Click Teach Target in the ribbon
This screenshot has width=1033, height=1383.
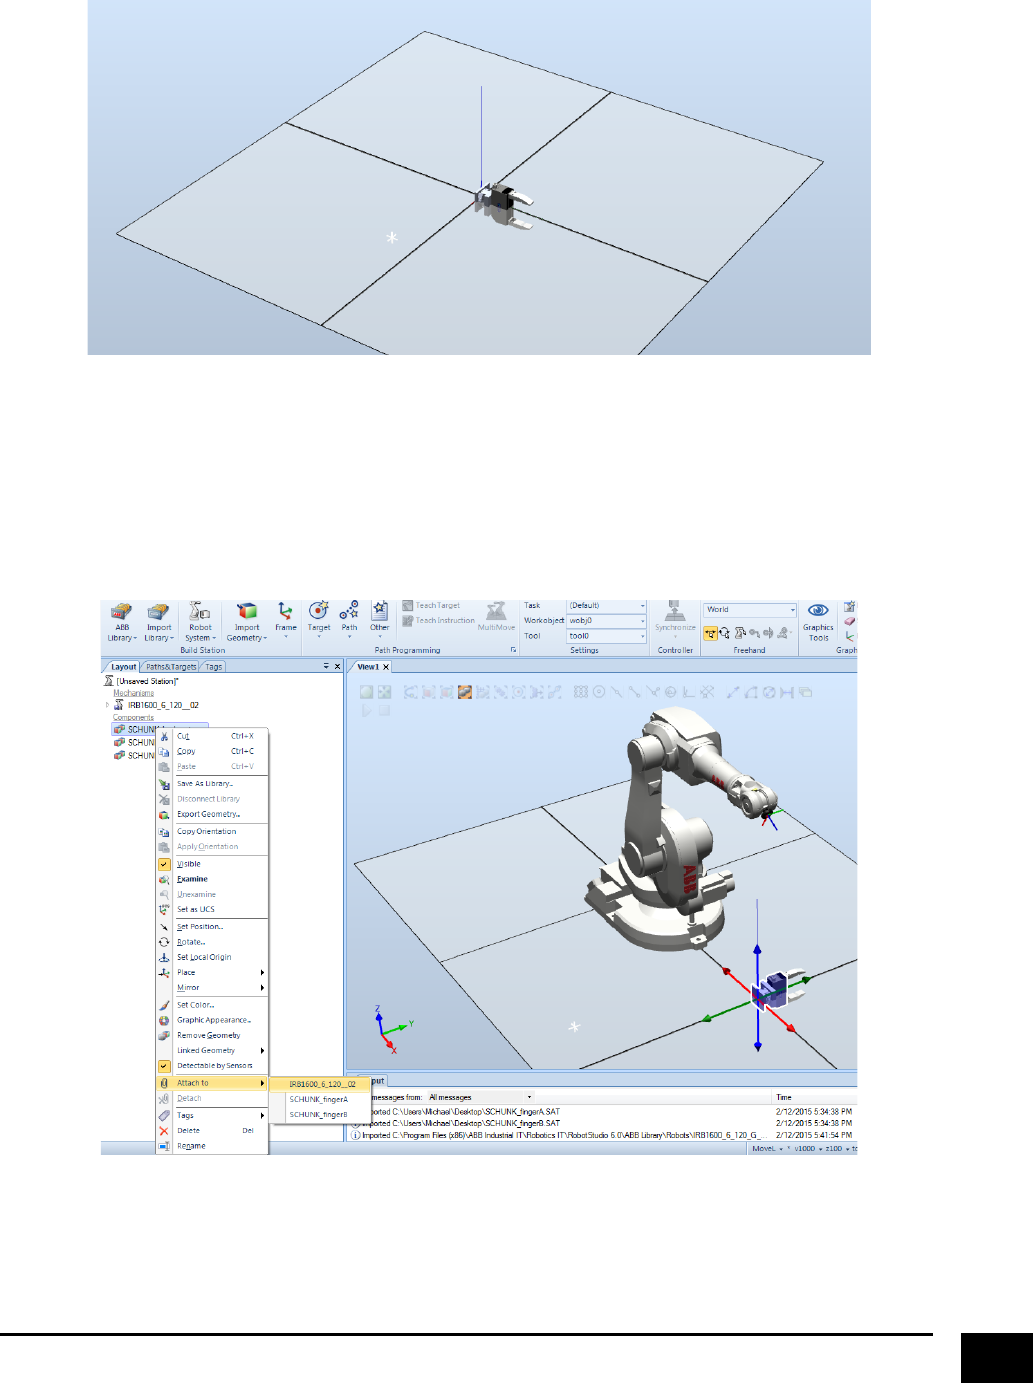431,606
